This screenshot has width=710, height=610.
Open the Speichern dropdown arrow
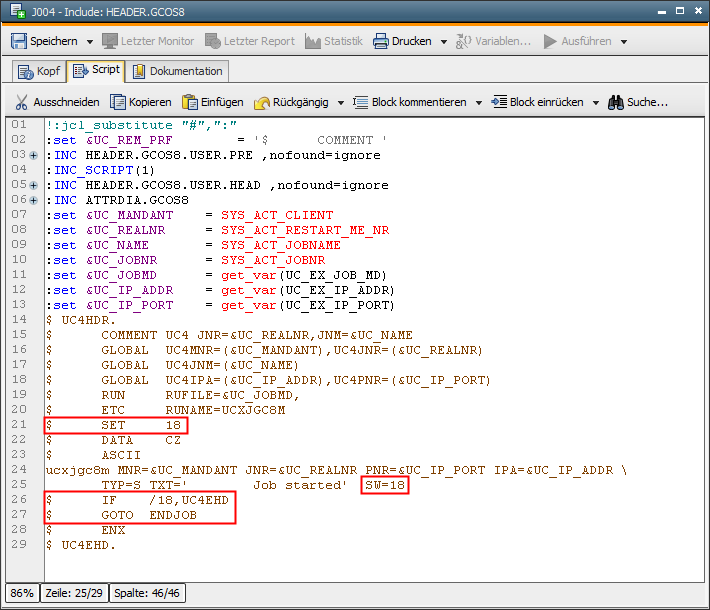click(90, 42)
